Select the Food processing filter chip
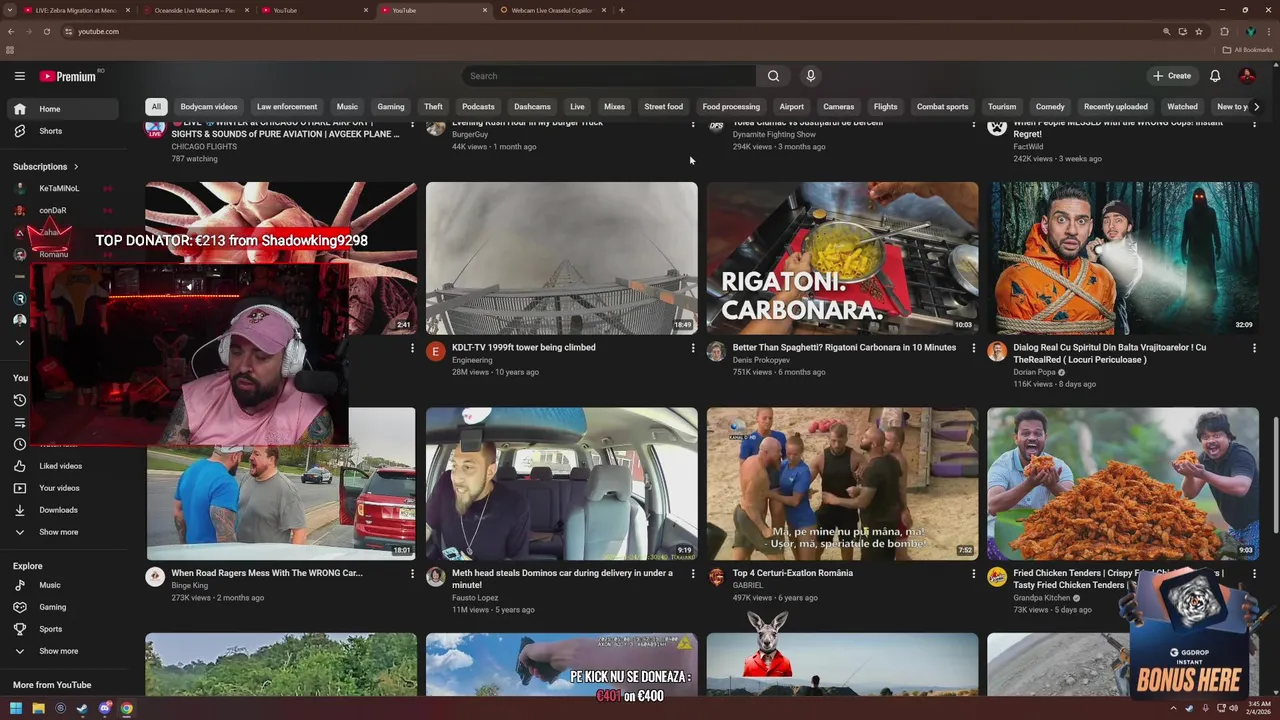Screen dimensions: 1280x720 click(x=731, y=106)
